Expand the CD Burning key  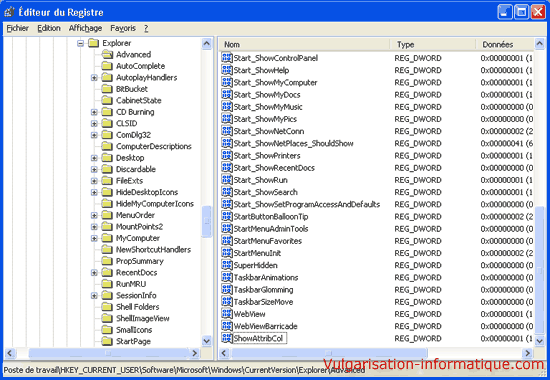pos(94,112)
